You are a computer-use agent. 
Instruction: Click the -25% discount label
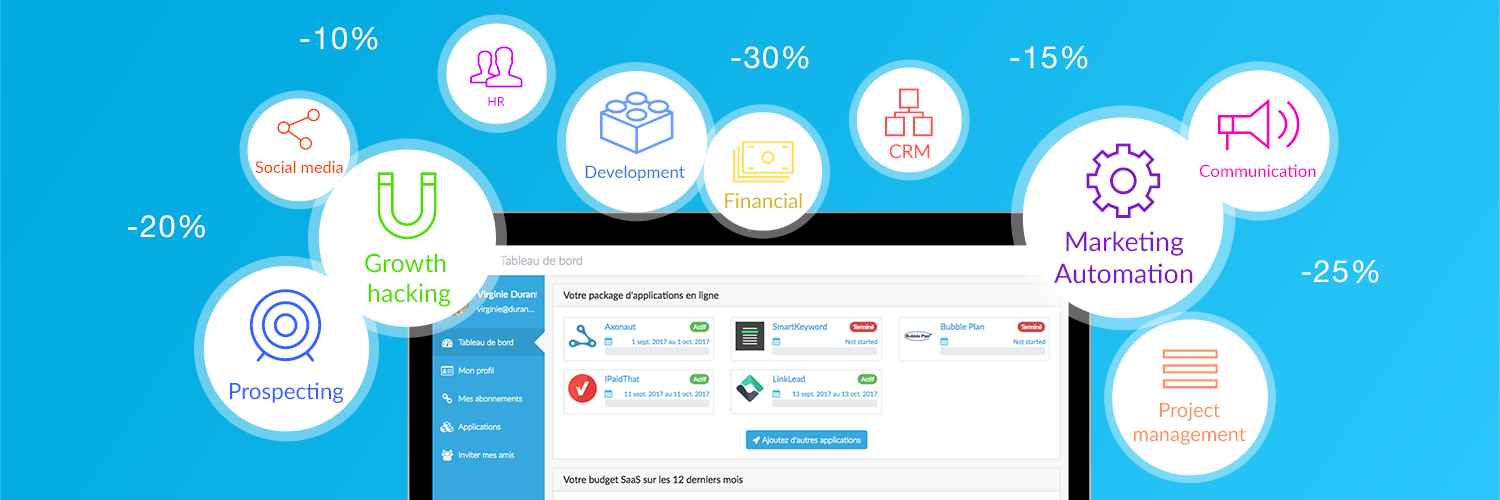(x=1340, y=271)
